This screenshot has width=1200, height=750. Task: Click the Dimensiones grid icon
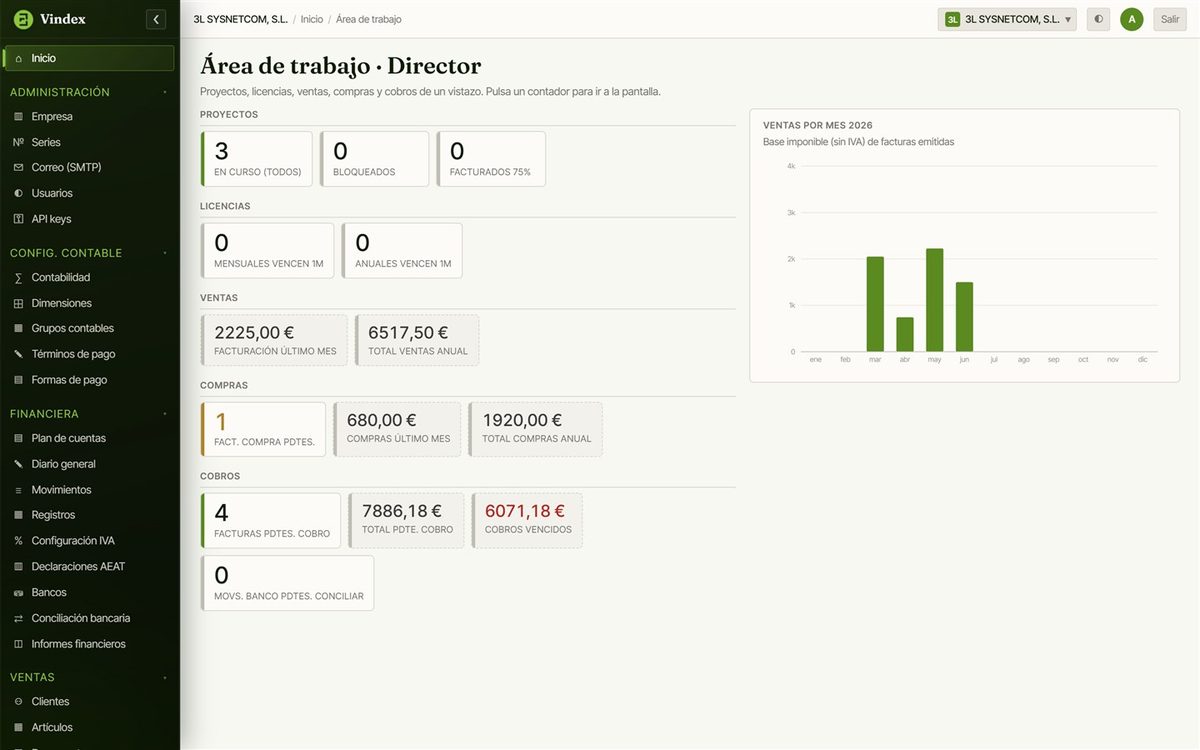click(x=18, y=303)
